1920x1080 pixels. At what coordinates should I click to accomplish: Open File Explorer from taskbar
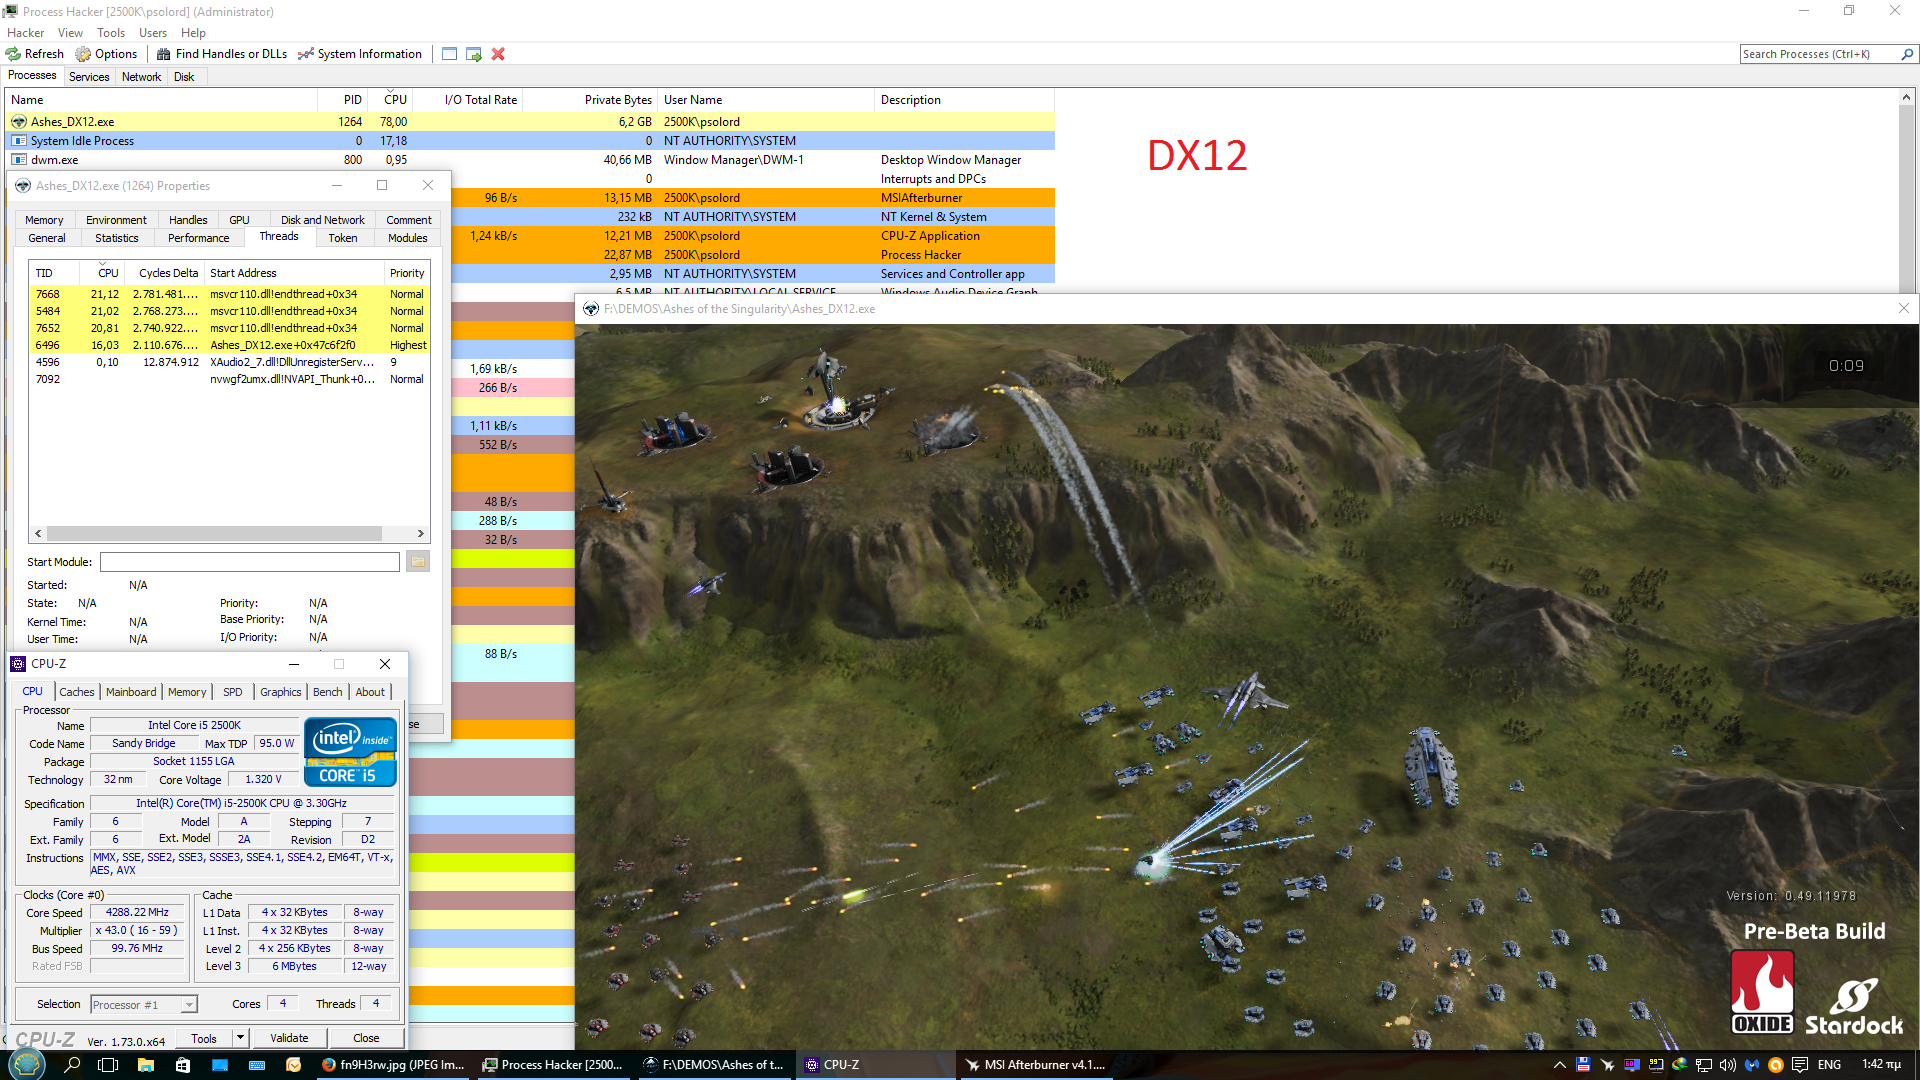tap(145, 1065)
